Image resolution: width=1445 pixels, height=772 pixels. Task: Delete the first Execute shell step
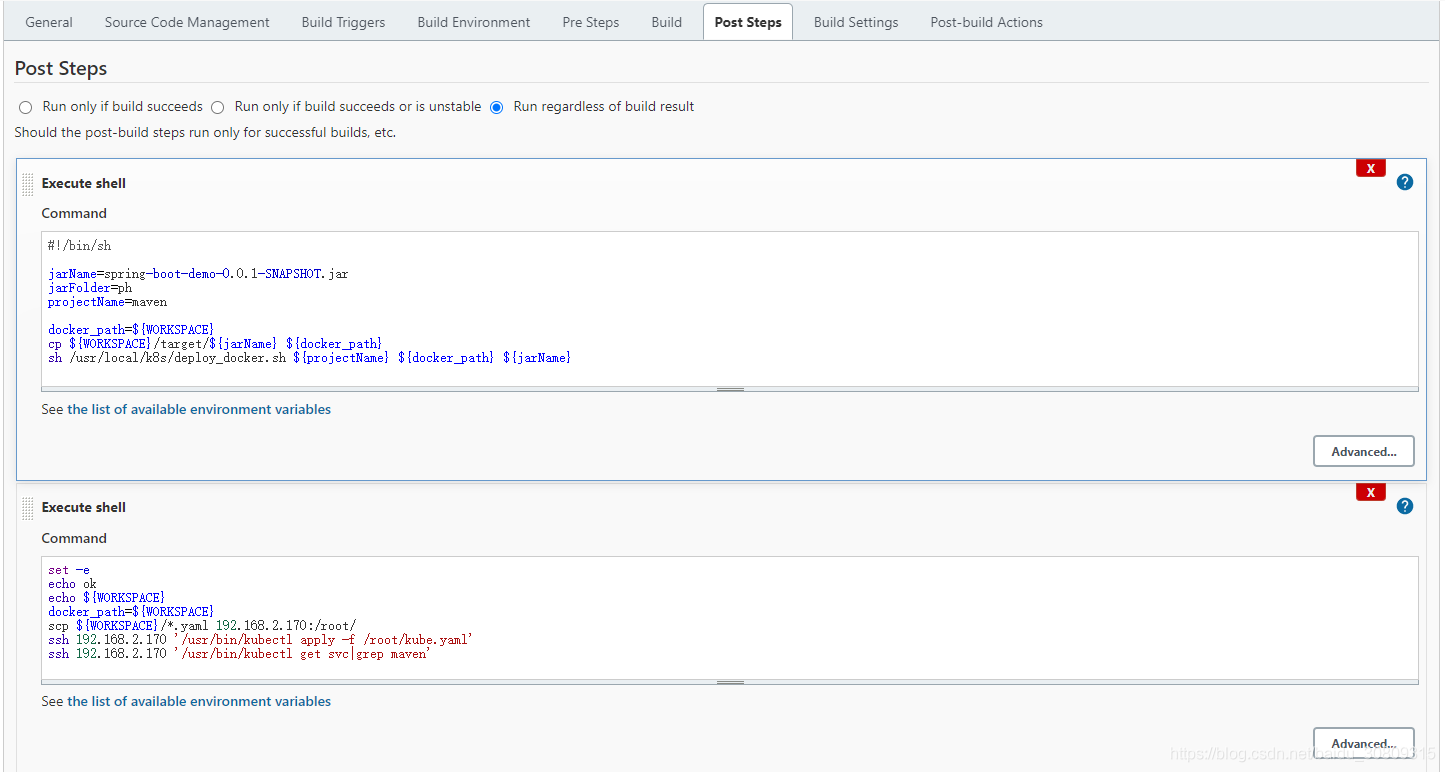pos(1370,167)
